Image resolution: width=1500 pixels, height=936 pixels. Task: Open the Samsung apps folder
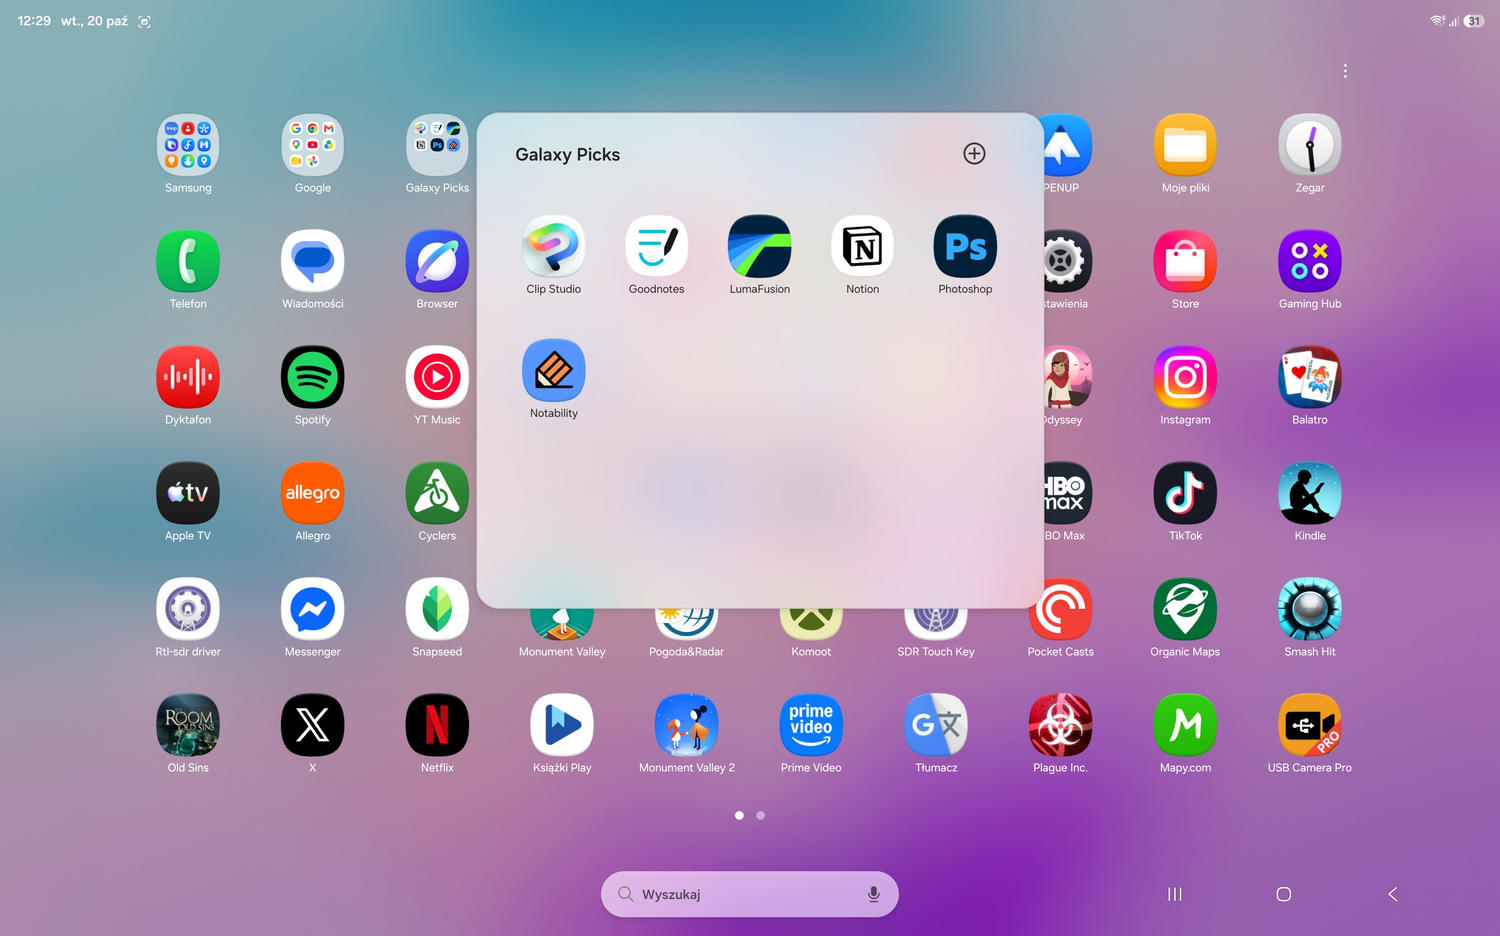point(188,145)
